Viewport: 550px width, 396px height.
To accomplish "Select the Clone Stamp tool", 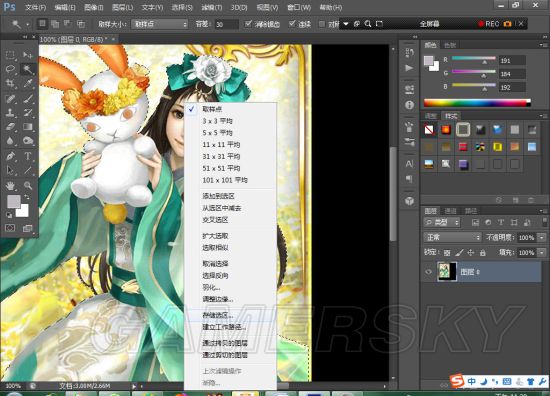I will pyautogui.click(x=10, y=113).
